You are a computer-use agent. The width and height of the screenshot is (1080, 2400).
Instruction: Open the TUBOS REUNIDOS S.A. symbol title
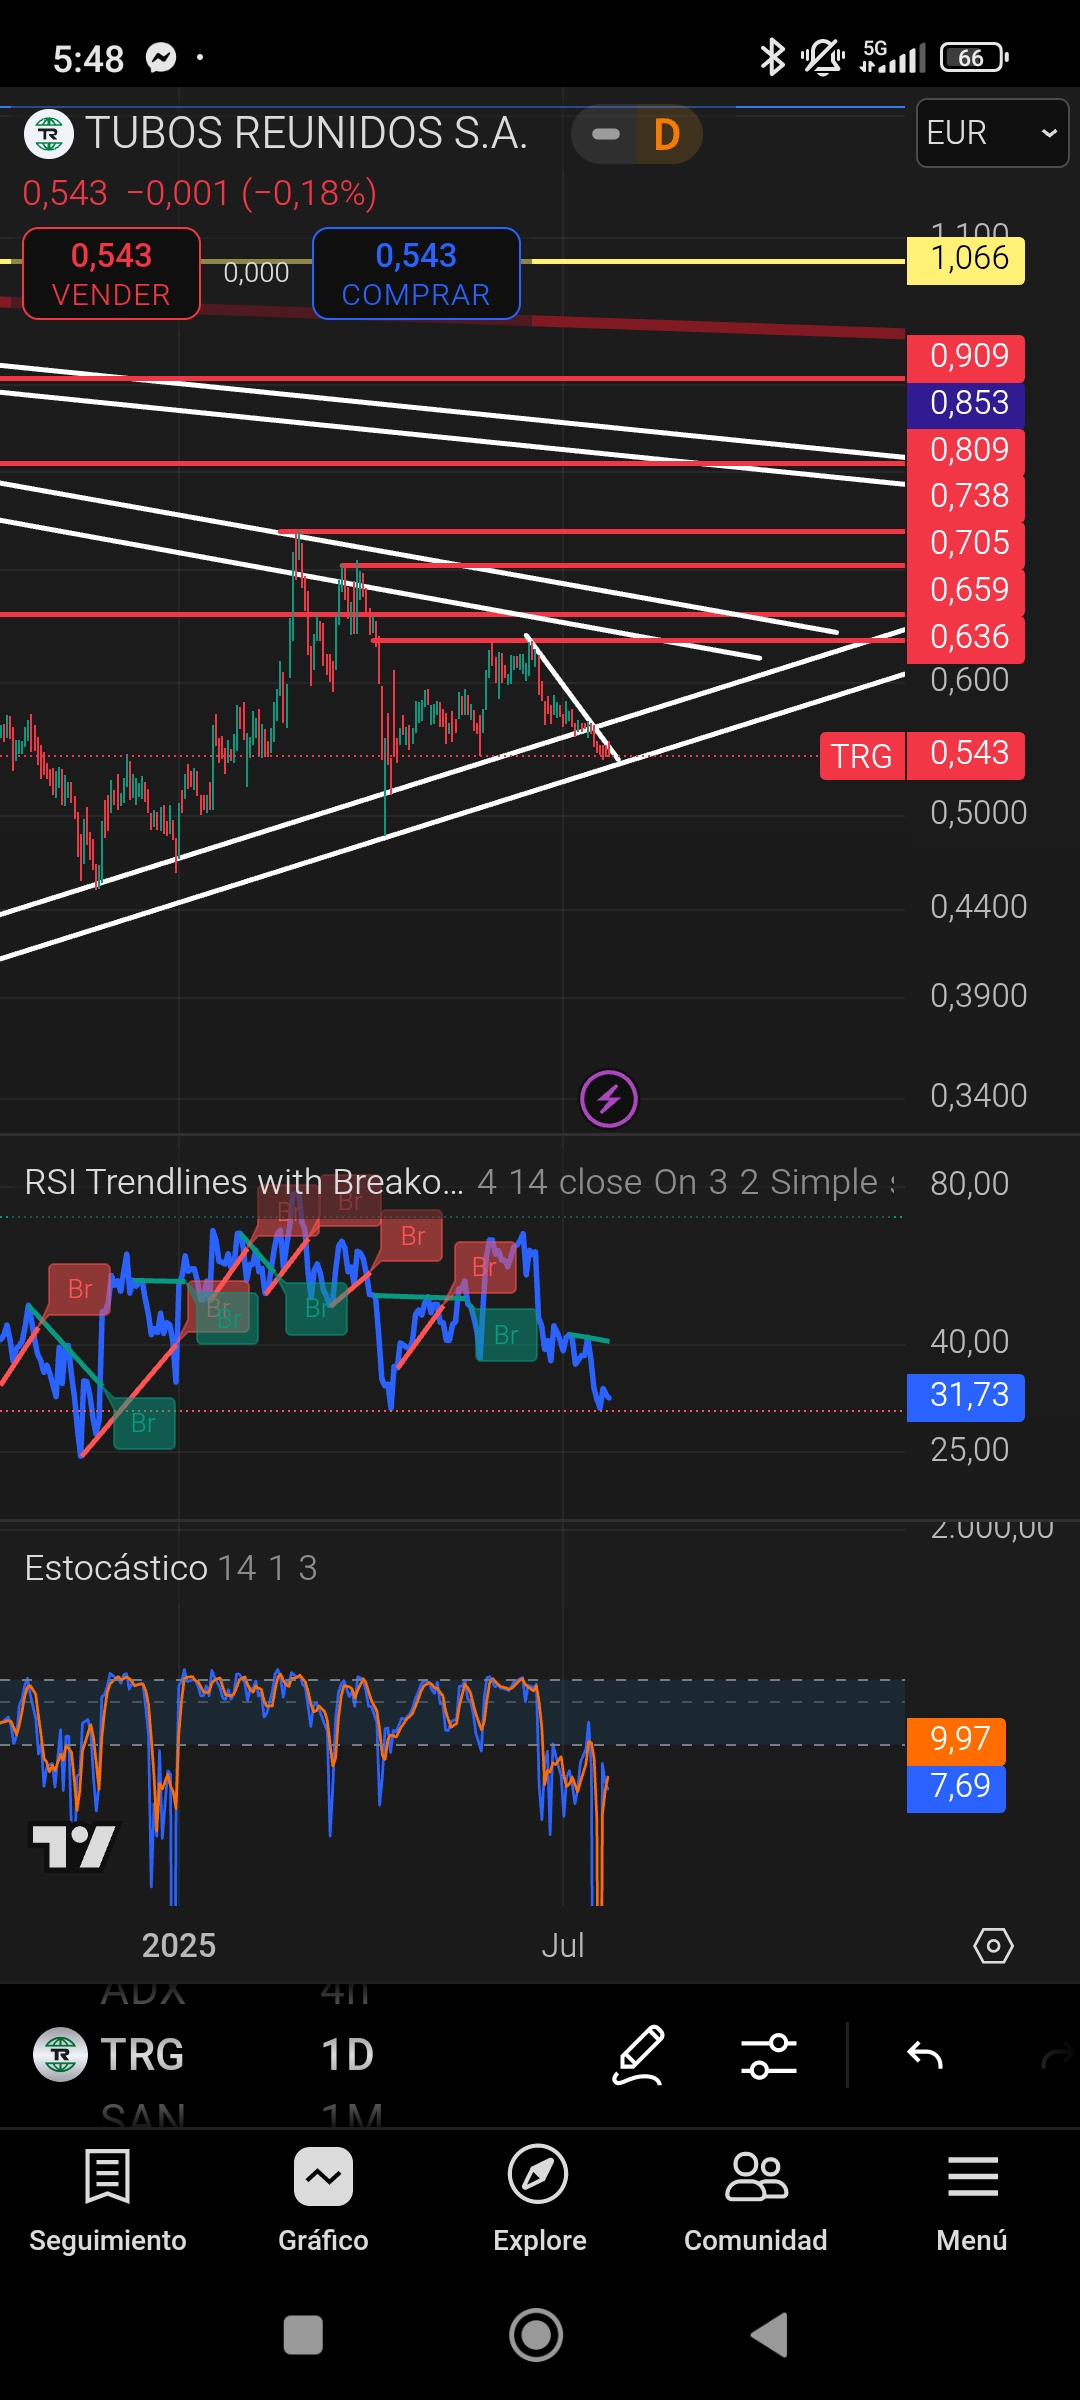pos(306,133)
